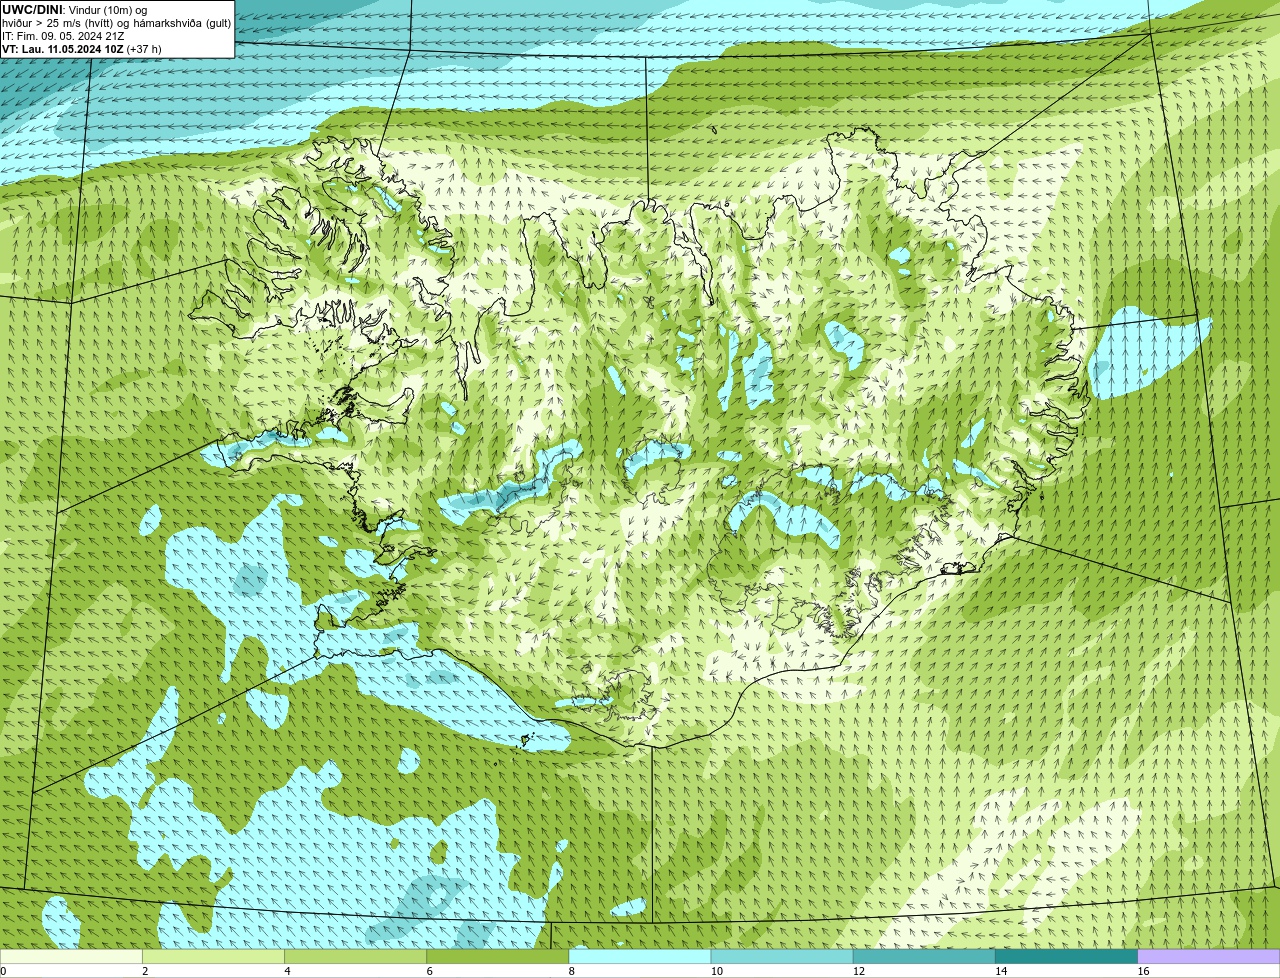Click the 2–4 m/s light green legend swatch
This screenshot has width=1280, height=978.
pyautogui.click(x=213, y=956)
